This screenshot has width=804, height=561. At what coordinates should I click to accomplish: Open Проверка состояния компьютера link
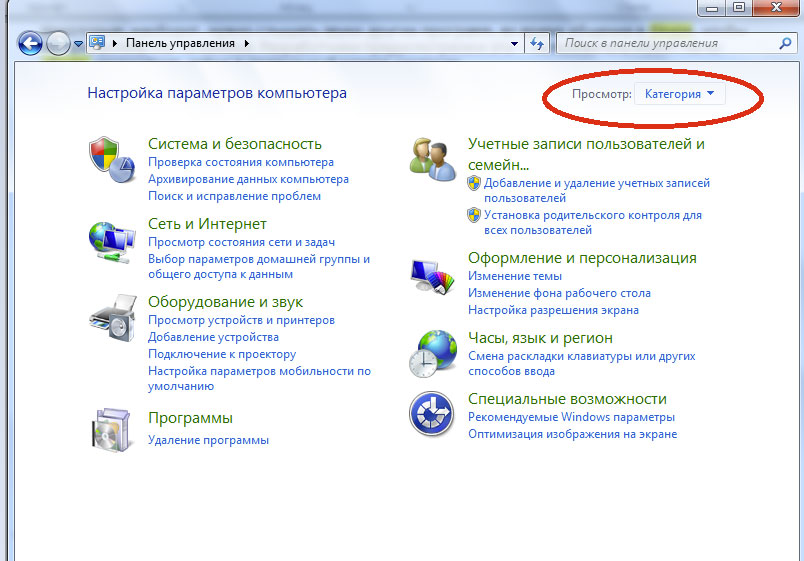point(241,162)
